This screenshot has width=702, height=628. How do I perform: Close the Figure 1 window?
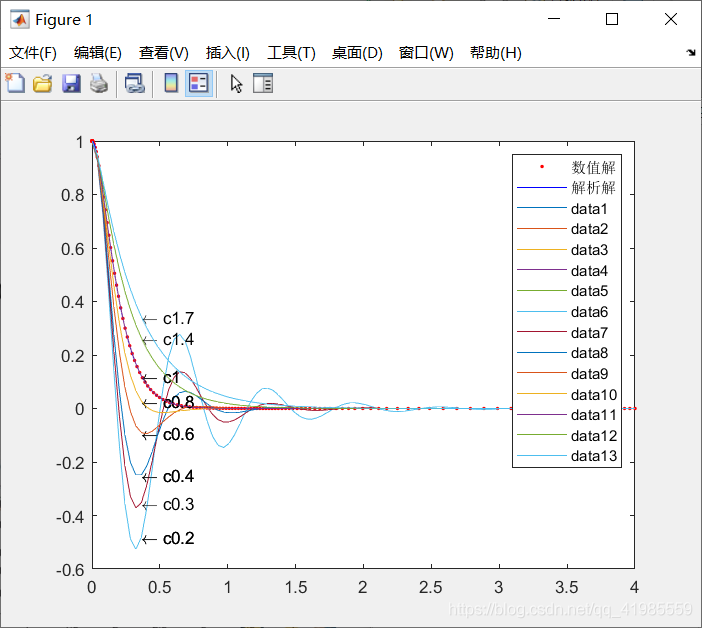tap(671, 19)
